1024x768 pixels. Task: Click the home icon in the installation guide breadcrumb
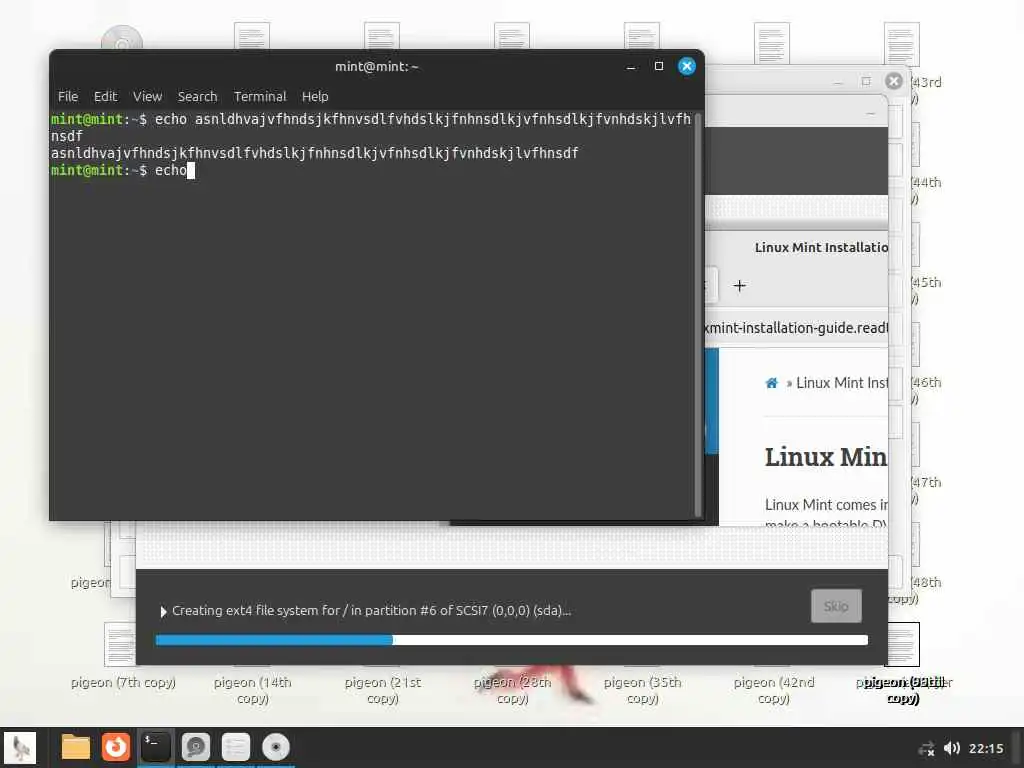tap(771, 383)
